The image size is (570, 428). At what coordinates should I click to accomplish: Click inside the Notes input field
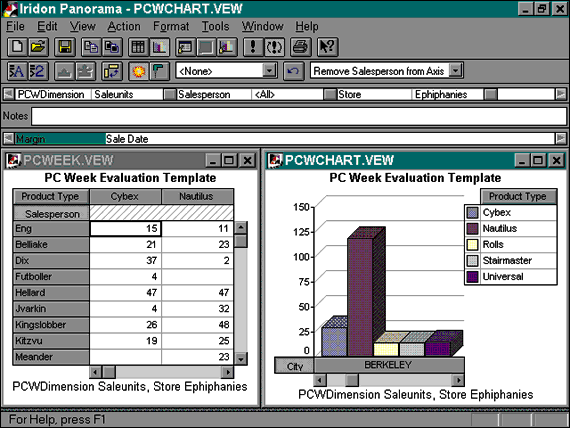pos(298,116)
